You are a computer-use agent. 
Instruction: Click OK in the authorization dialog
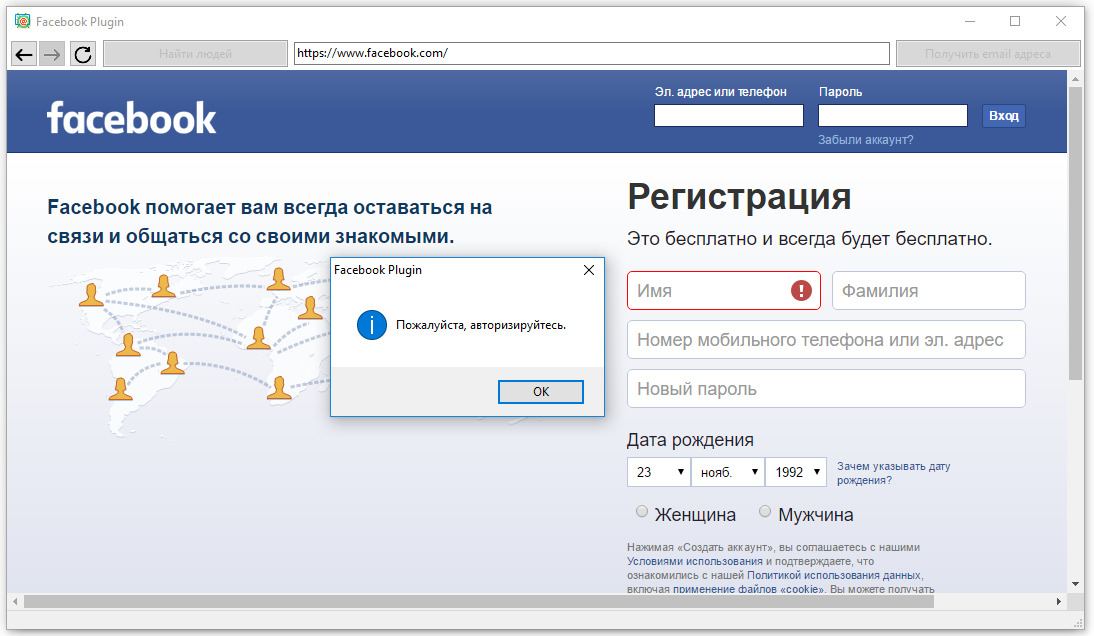(541, 391)
